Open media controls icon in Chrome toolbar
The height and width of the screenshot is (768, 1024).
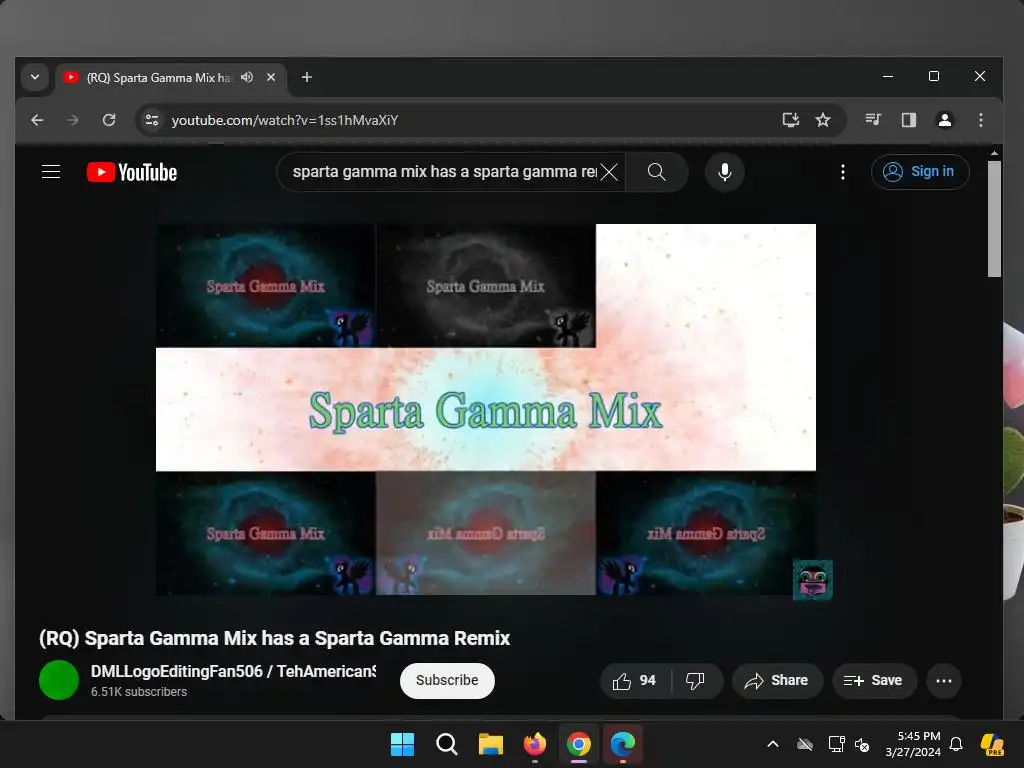coord(873,120)
